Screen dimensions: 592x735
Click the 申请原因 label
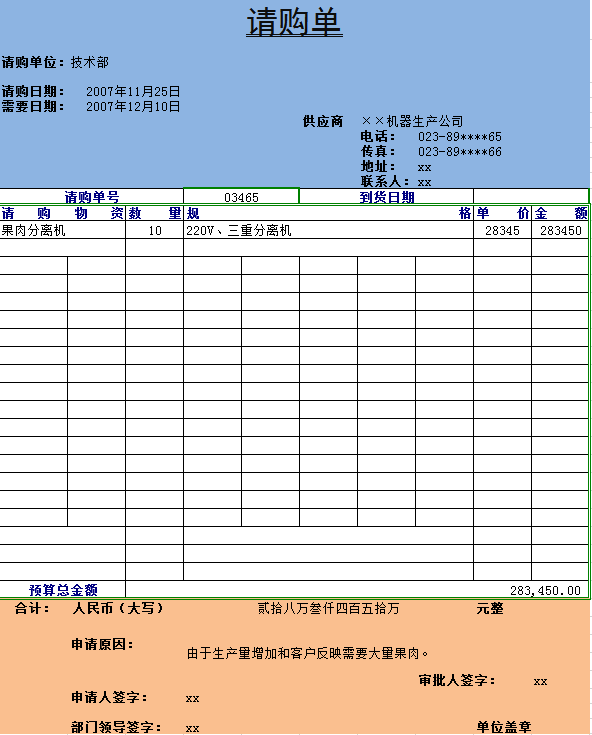click(x=102, y=645)
